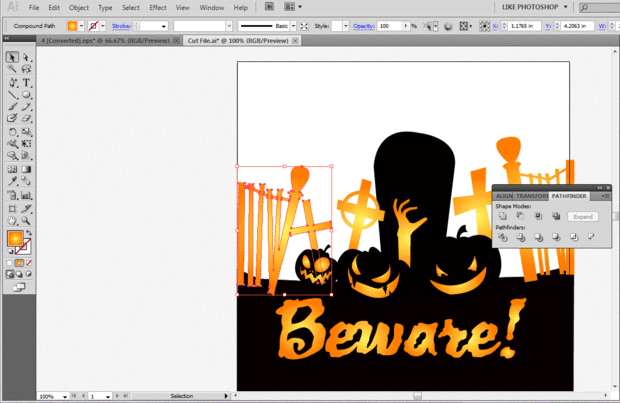Screen dimensions: 620x403
Task: Click the Divide pathfinder icon
Action: (x=502, y=237)
